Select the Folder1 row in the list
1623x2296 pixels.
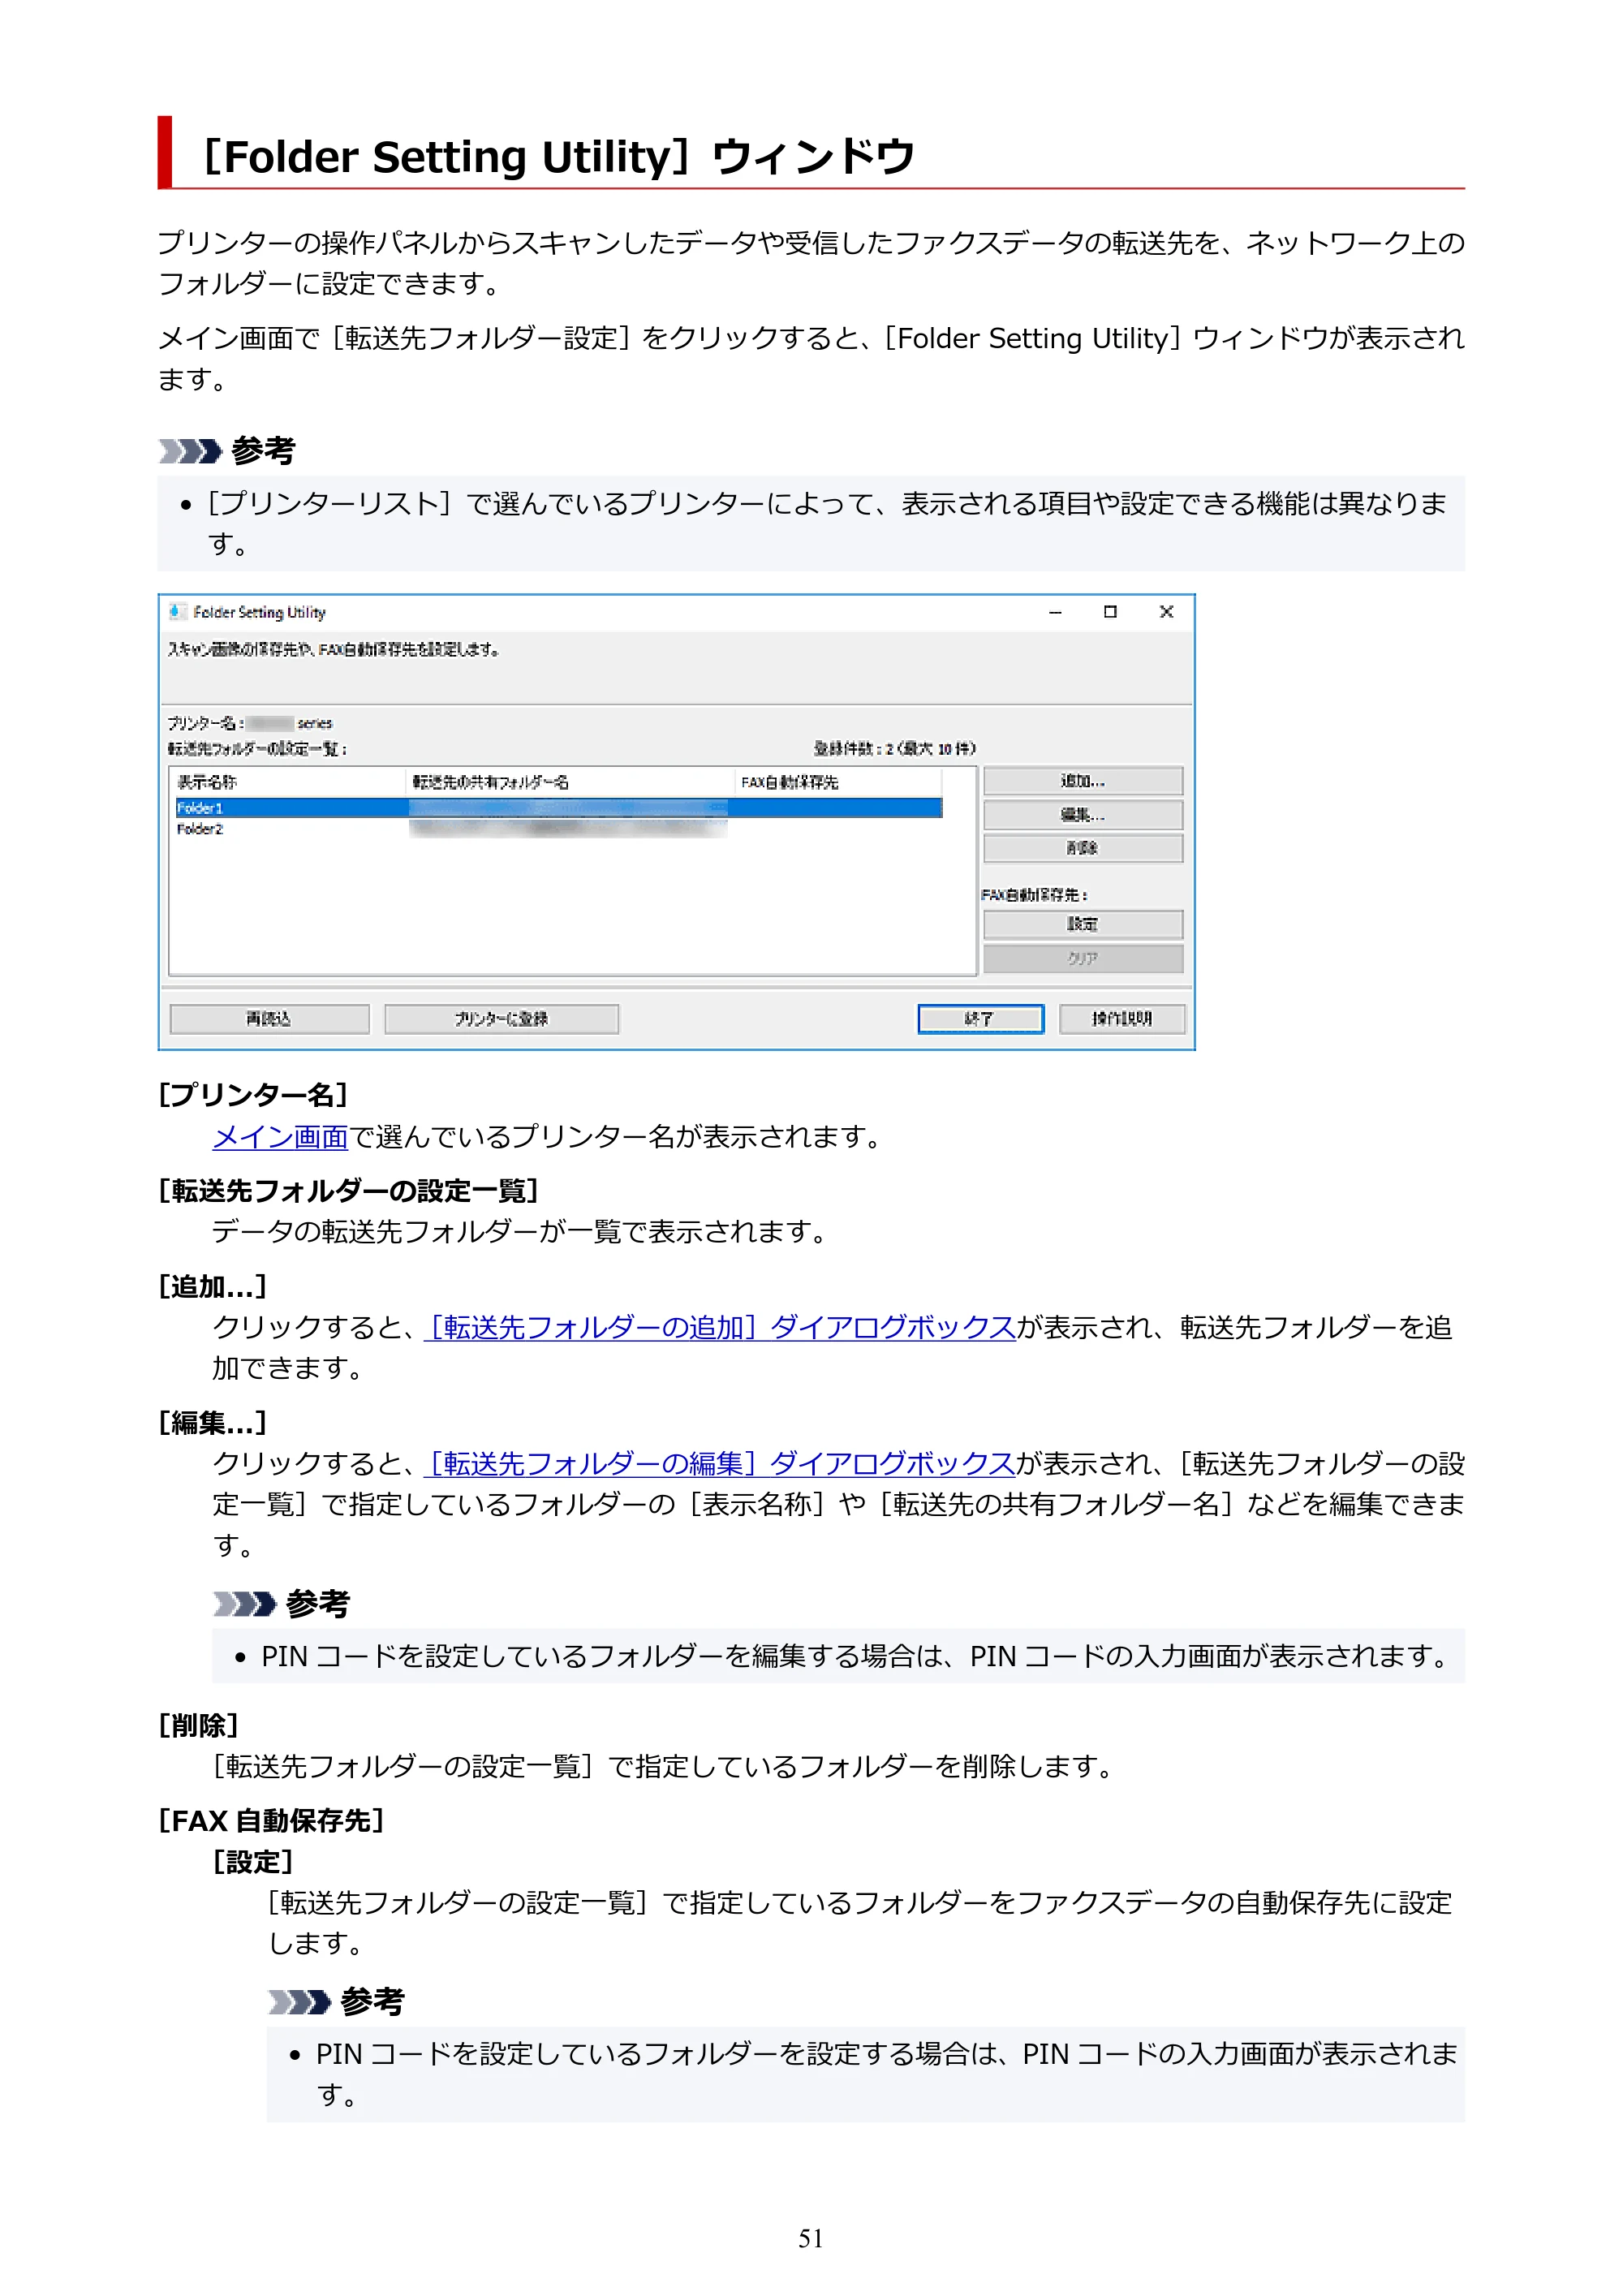point(557,807)
